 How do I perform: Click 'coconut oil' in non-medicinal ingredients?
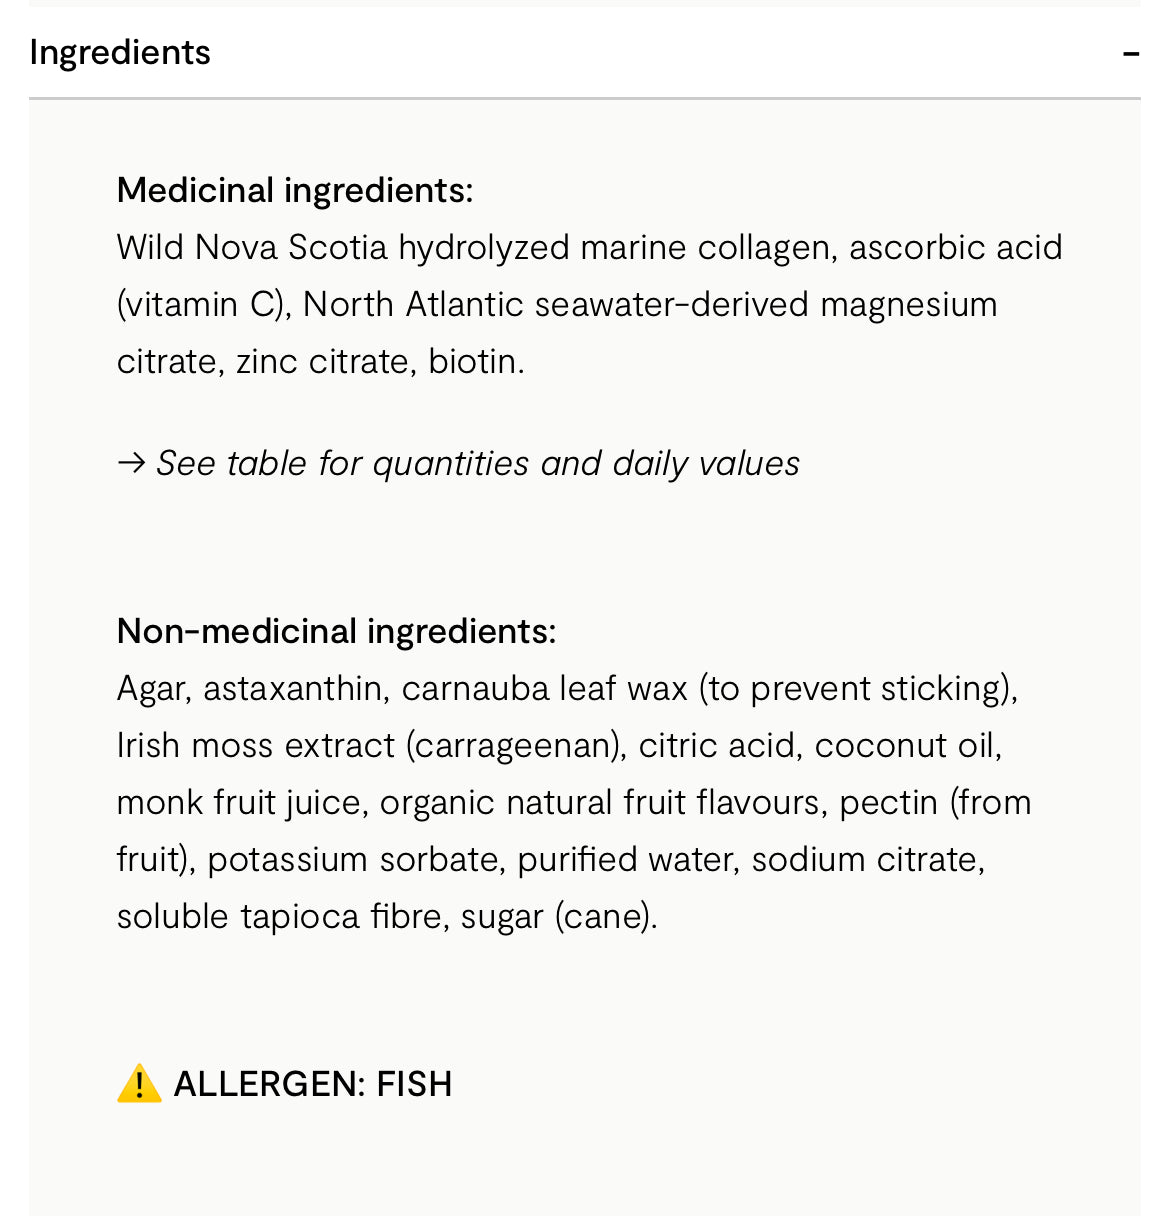905,746
